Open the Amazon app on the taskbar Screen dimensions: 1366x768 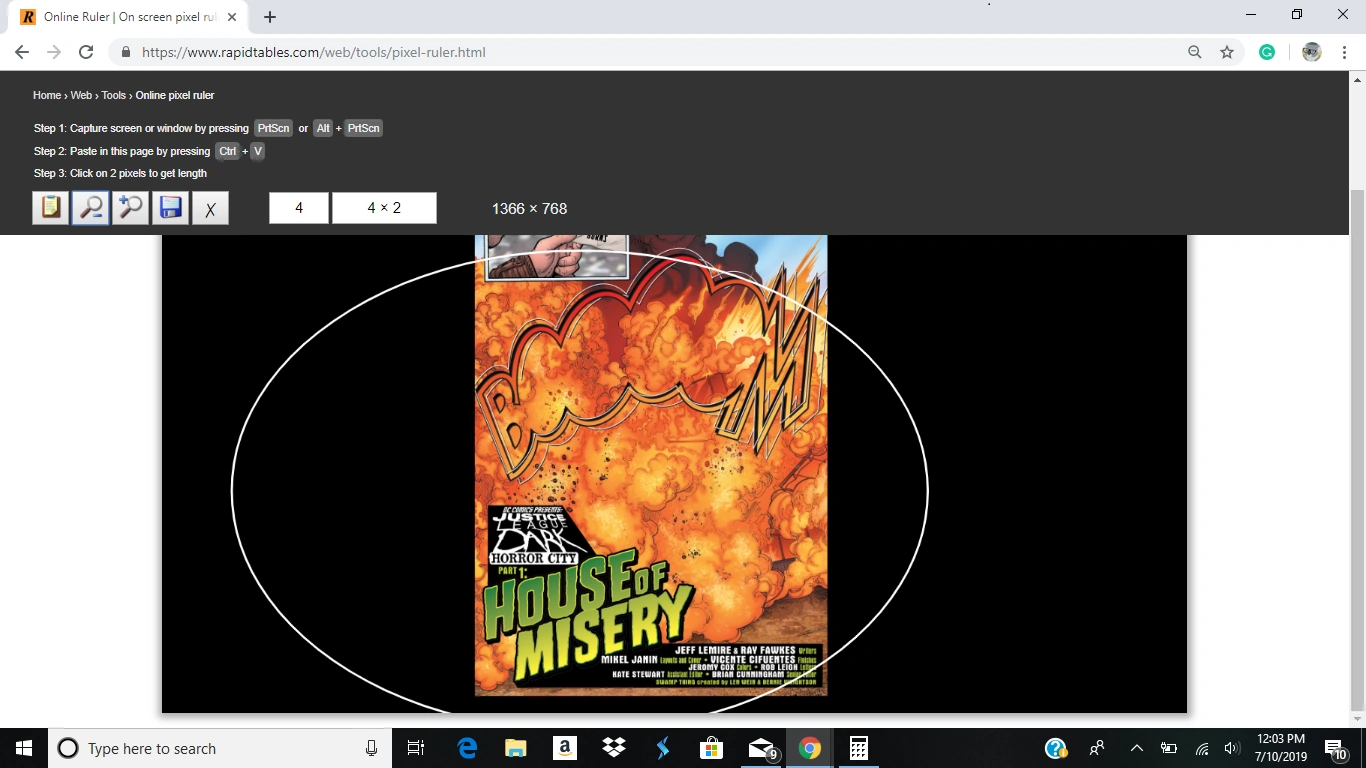[x=564, y=748]
